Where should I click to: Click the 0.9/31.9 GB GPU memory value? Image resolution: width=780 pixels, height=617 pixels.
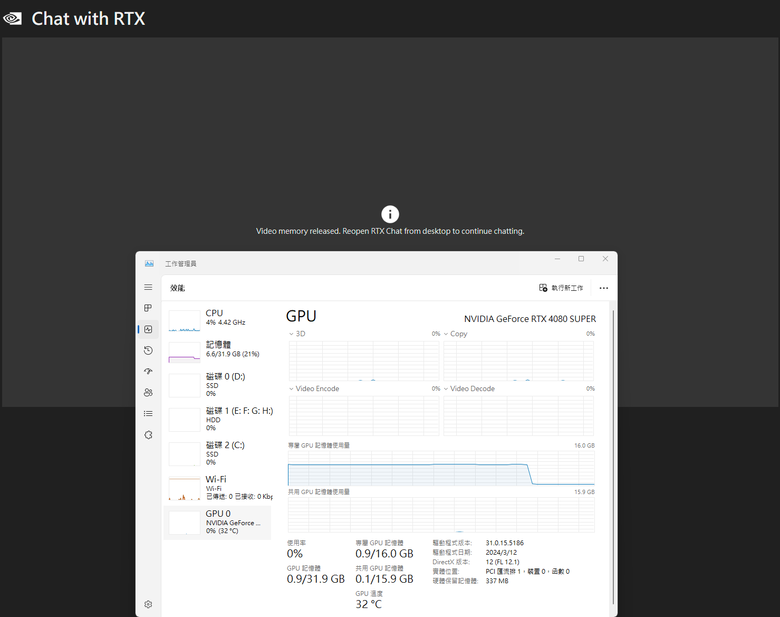click(x=315, y=579)
